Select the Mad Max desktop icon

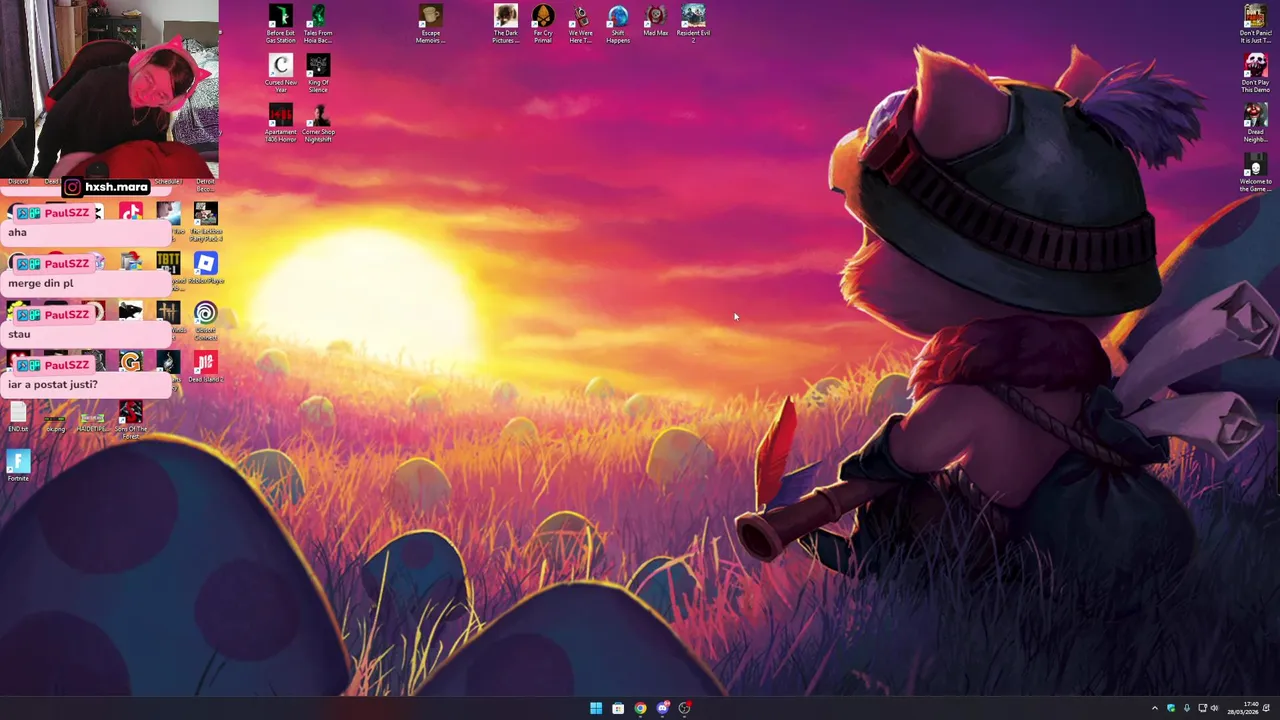click(655, 21)
